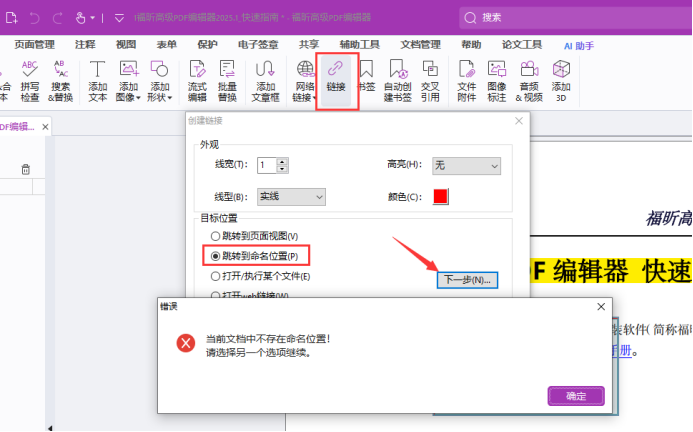This screenshot has height=432, width=693.
Task: Expand the 添加形状 dropdown arrow
Action: (x=170, y=98)
